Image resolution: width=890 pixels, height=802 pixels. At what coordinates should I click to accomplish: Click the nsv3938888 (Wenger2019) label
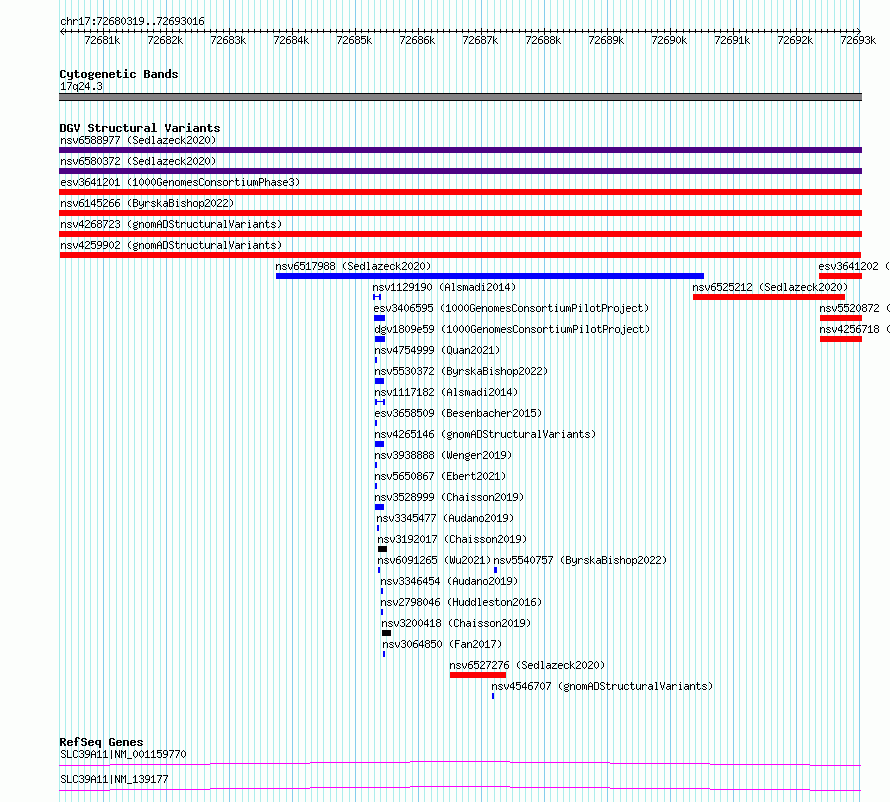pyautogui.click(x=443, y=455)
